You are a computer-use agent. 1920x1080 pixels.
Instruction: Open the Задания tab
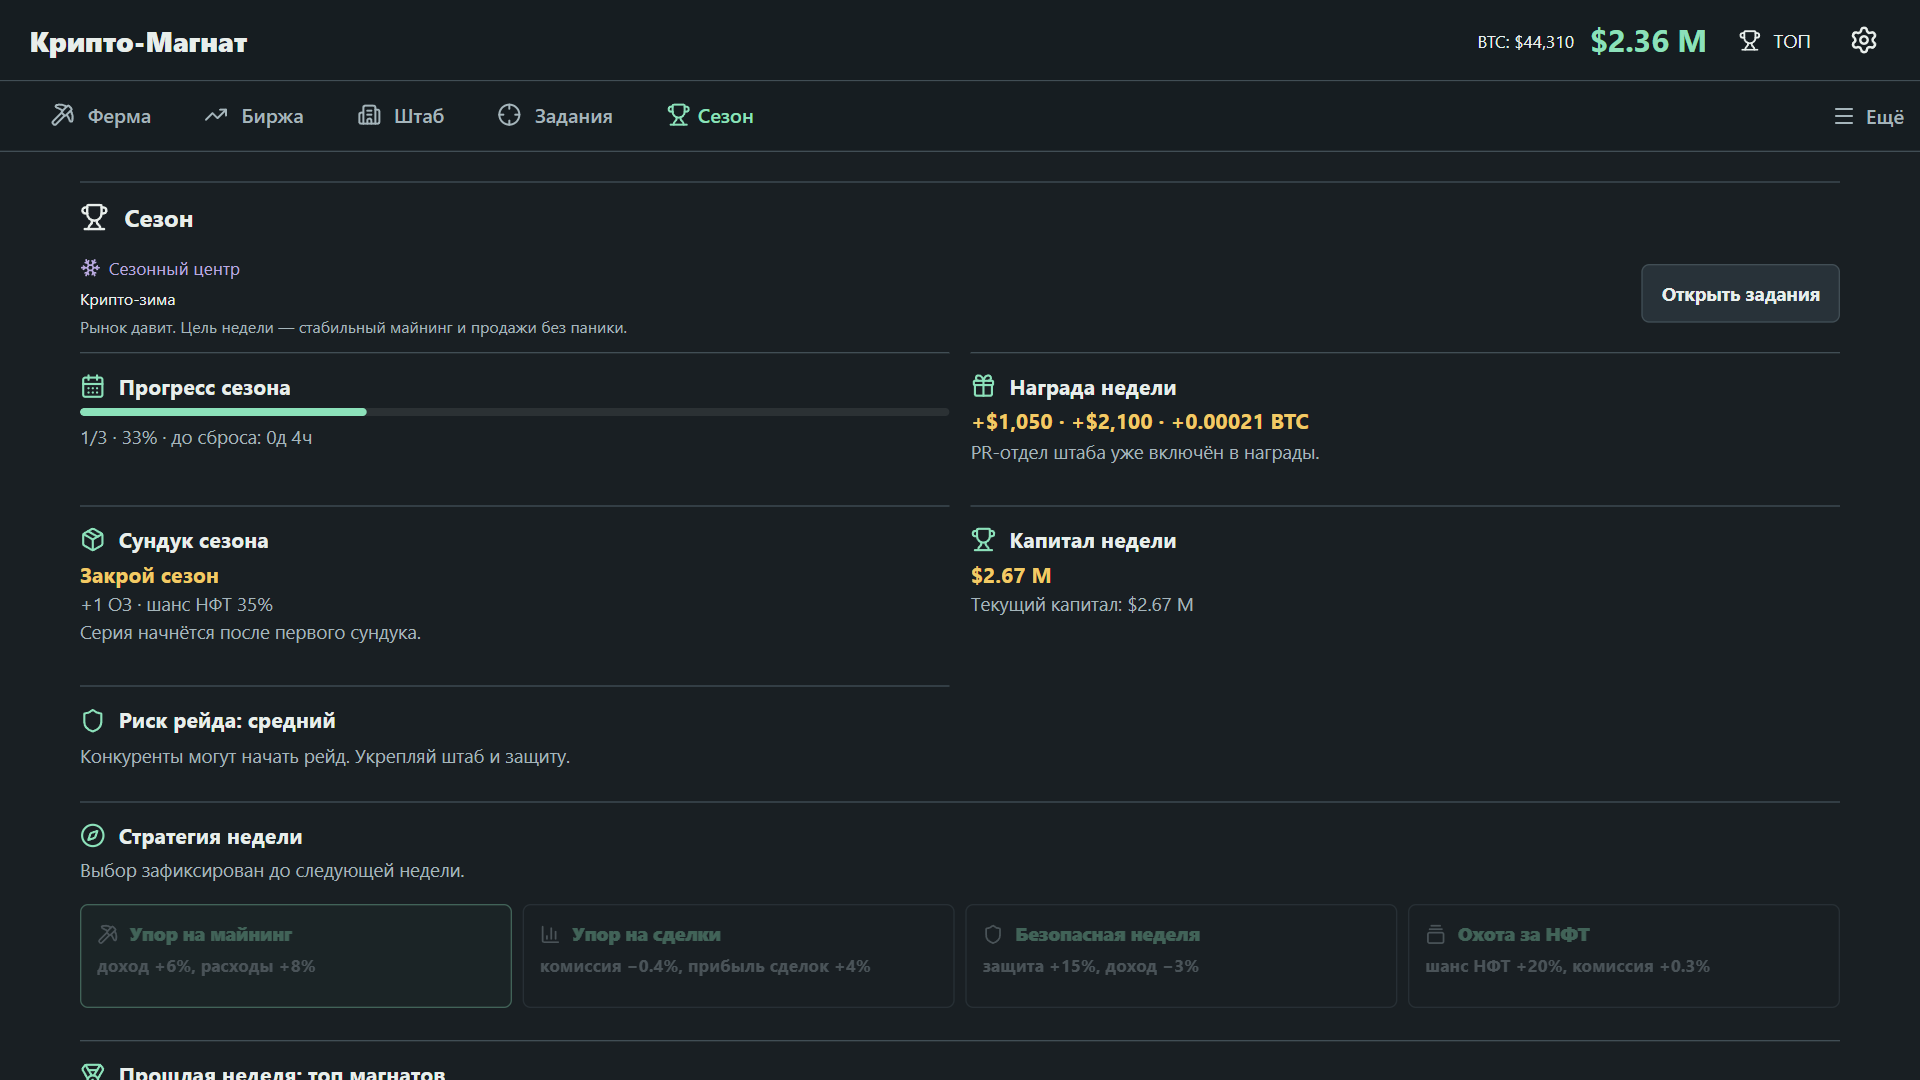pos(555,116)
